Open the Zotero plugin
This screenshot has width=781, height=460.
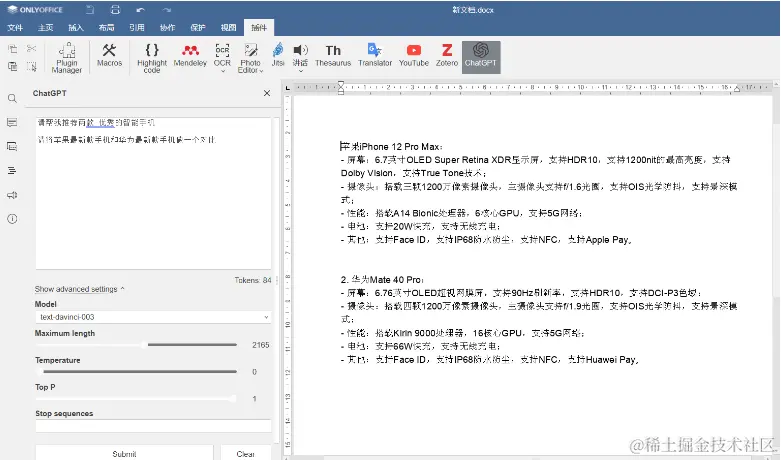[447, 55]
